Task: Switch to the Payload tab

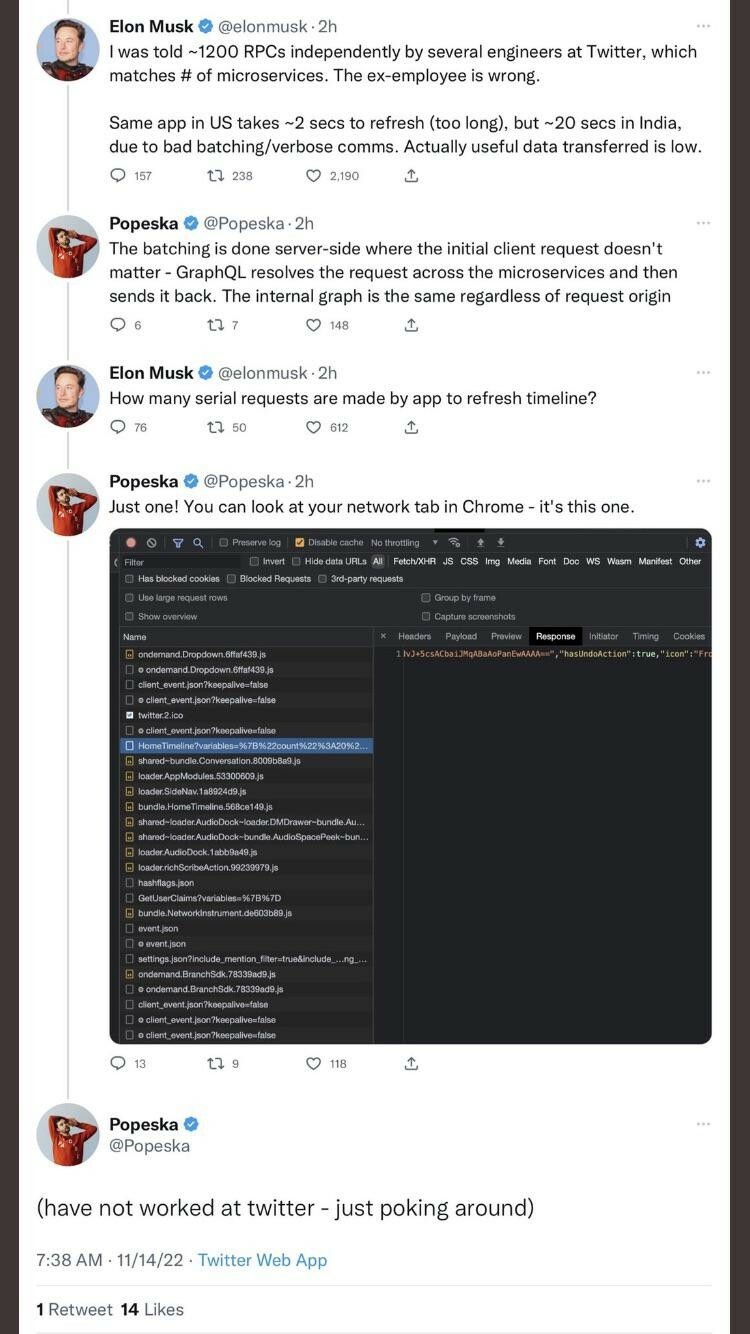Action: [461, 636]
